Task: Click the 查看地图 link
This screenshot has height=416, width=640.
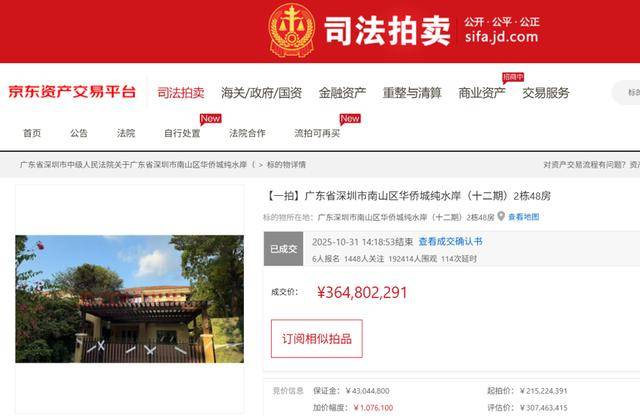Action: coord(524,217)
